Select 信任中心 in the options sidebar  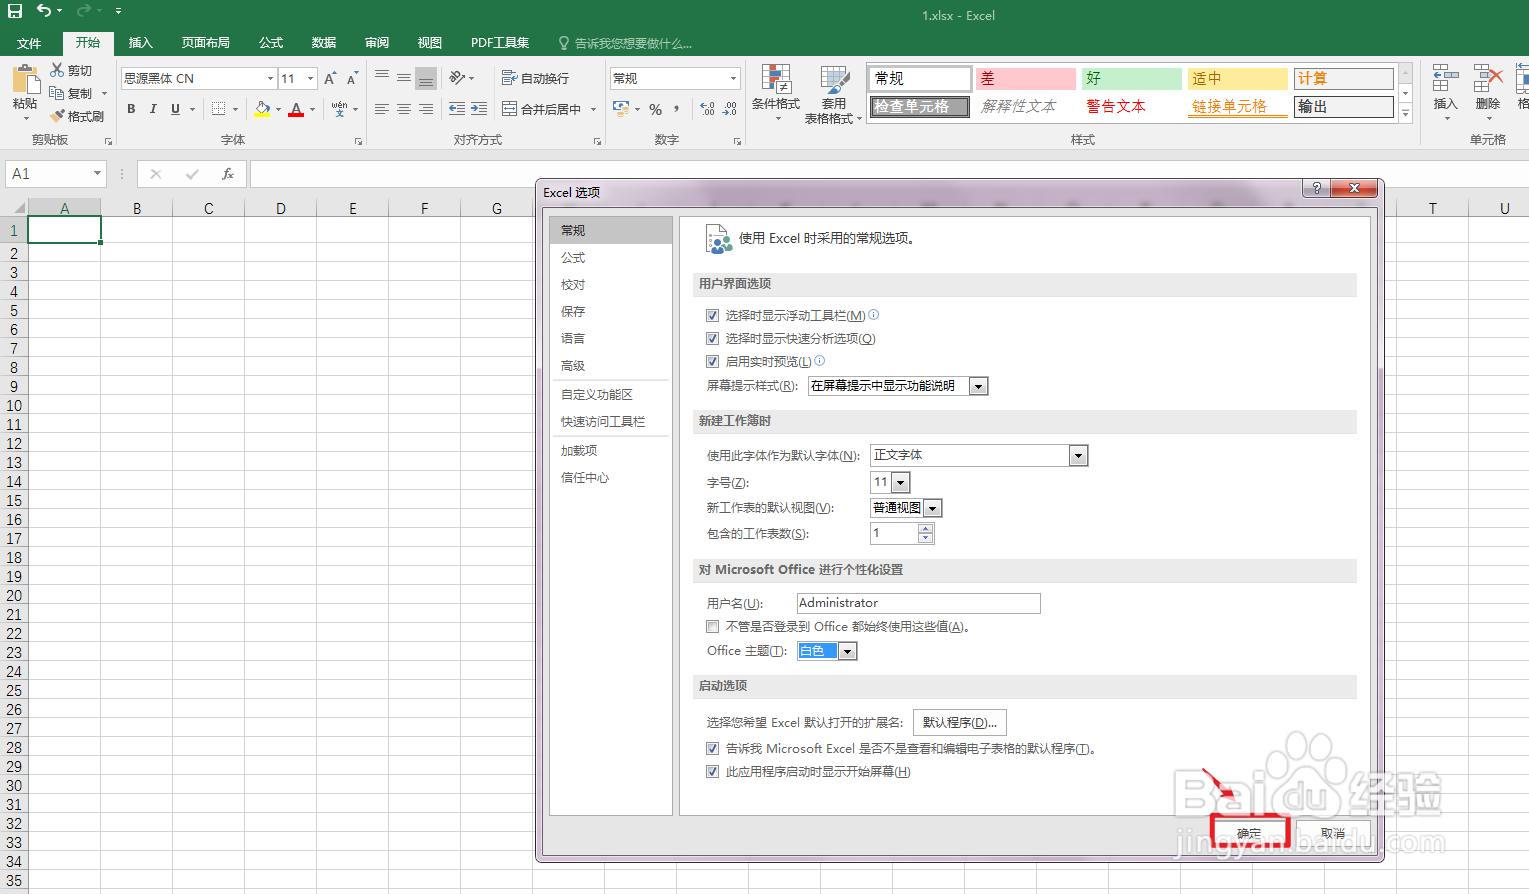tap(611, 478)
